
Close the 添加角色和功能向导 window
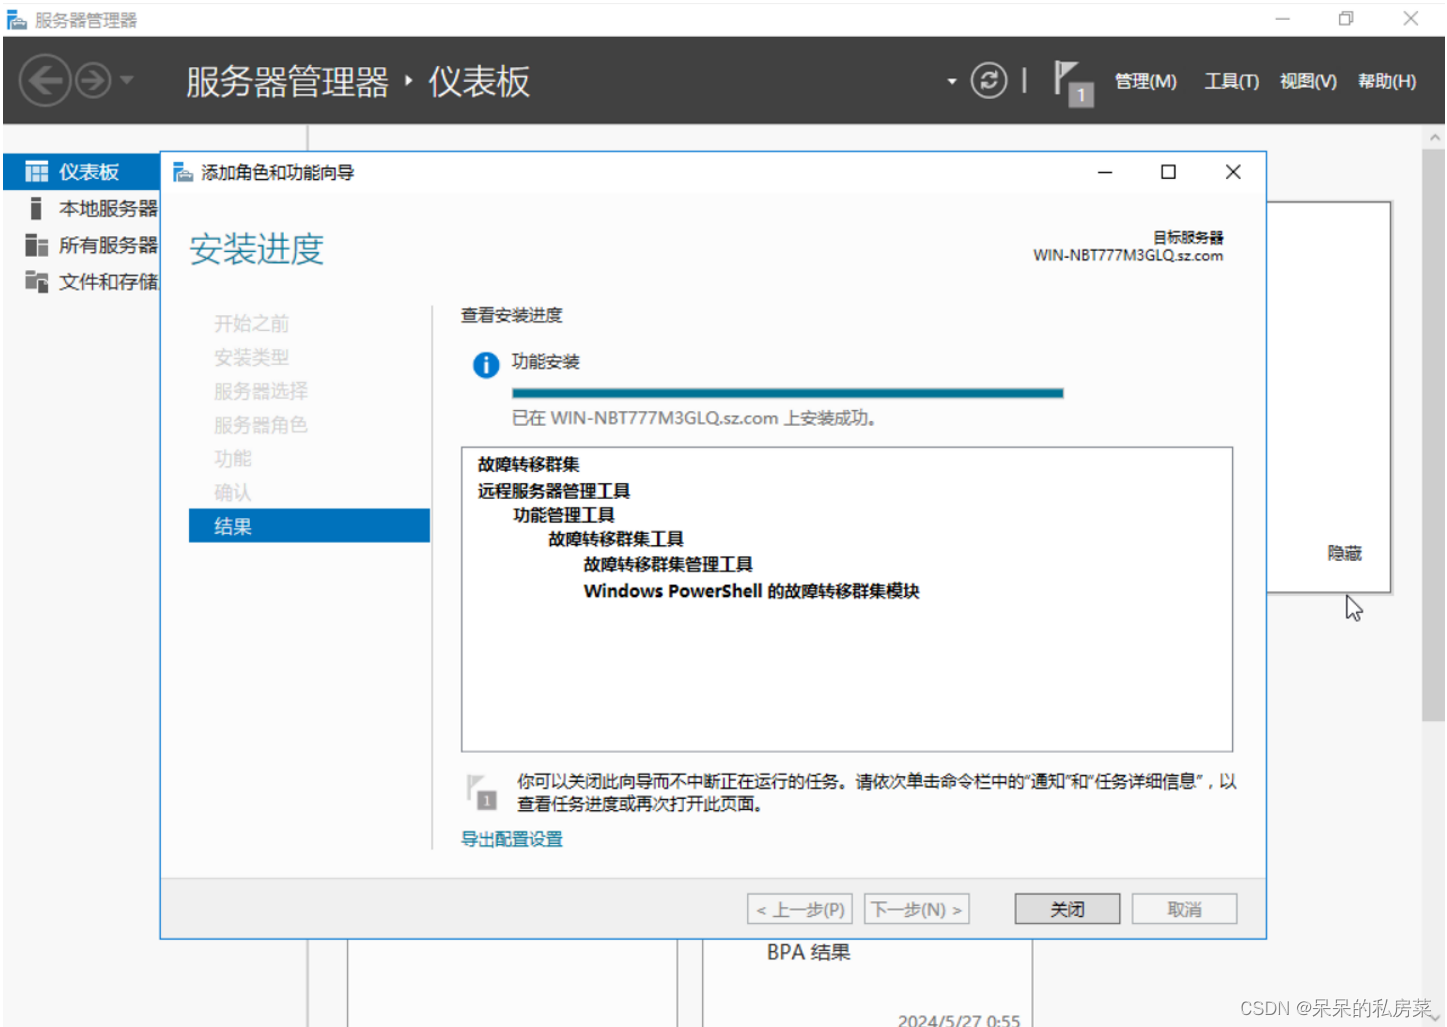[1233, 172]
